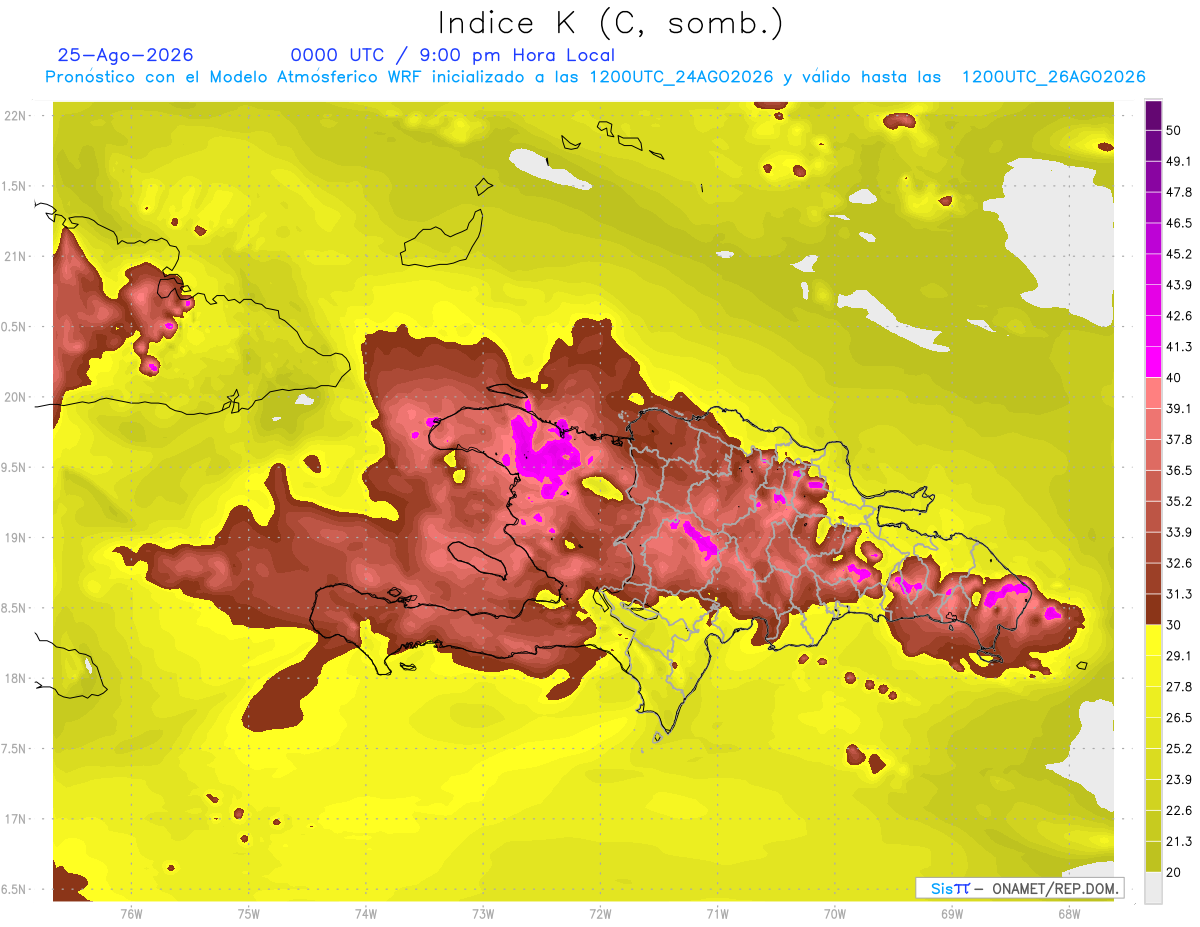
Task: Click the colorbar value '40'
Action: (x=1174, y=377)
